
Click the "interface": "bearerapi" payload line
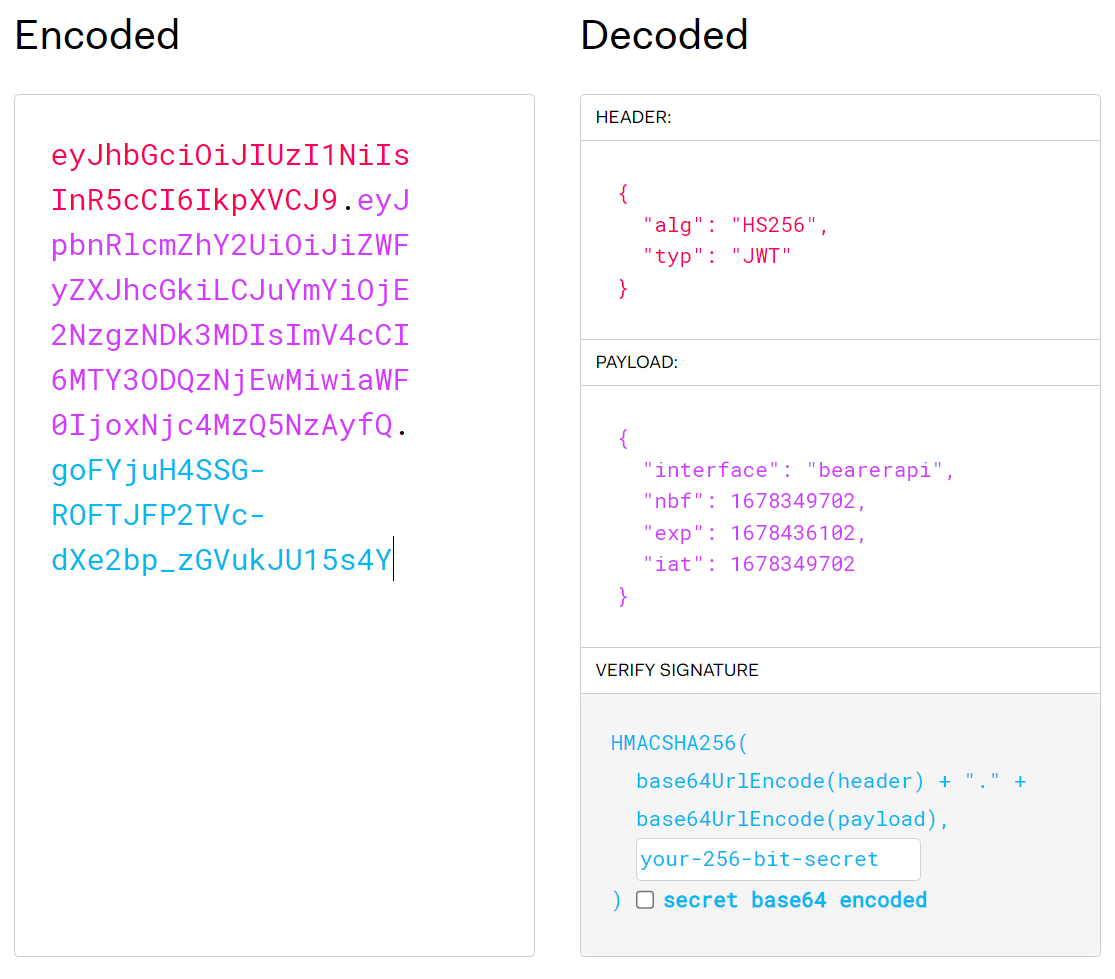798,470
